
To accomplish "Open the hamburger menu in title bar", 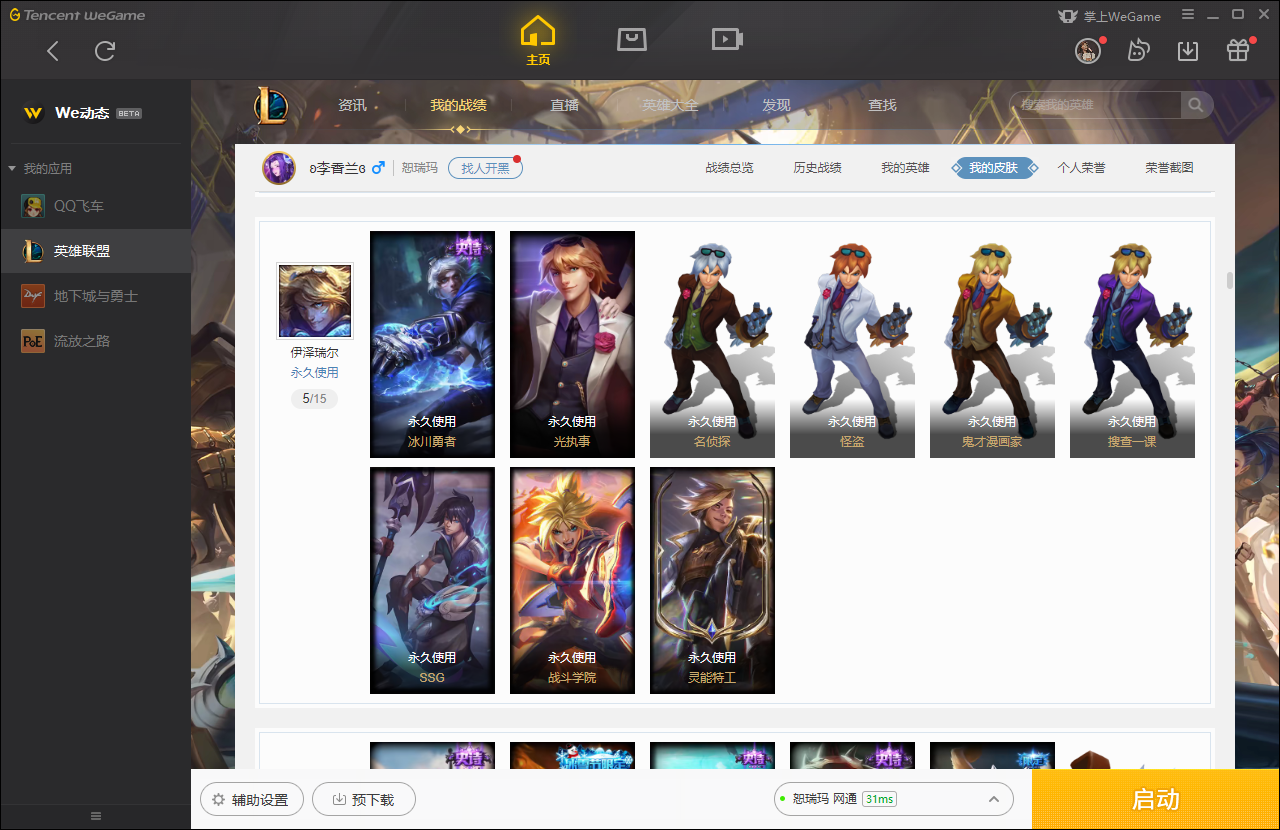I will tap(1188, 15).
